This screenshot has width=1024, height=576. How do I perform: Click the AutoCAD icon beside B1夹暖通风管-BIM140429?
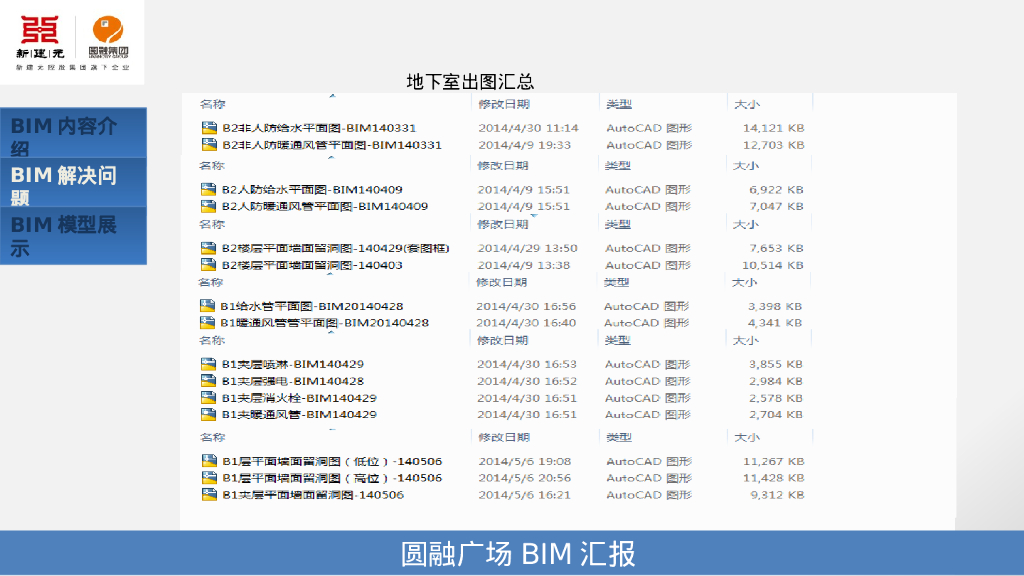[x=206, y=415]
